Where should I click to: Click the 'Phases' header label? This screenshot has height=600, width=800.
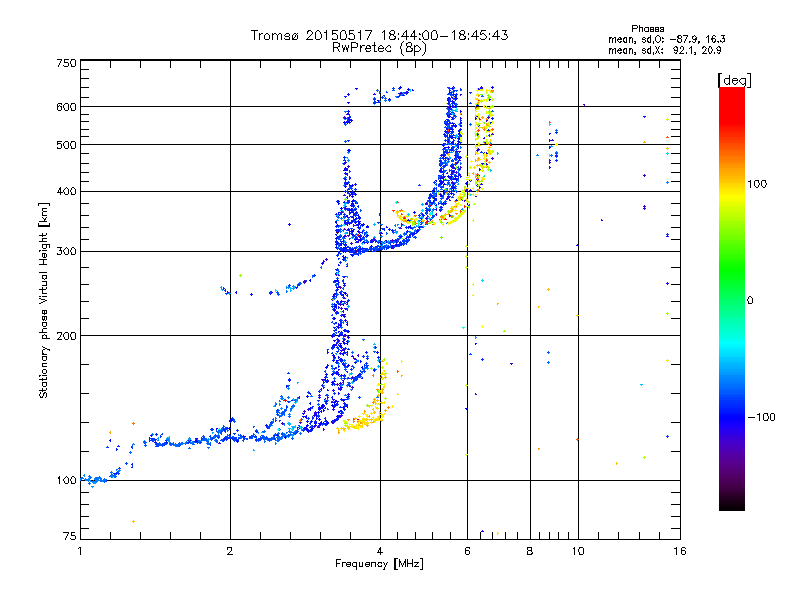tap(647, 29)
